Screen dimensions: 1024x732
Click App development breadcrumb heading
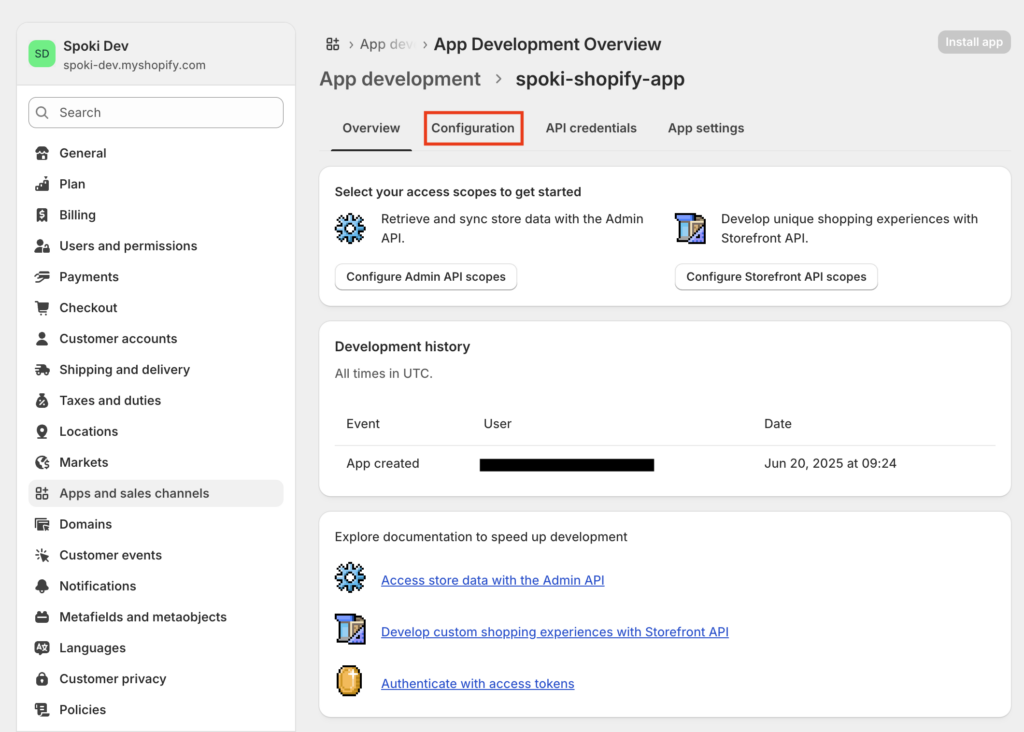(400, 79)
